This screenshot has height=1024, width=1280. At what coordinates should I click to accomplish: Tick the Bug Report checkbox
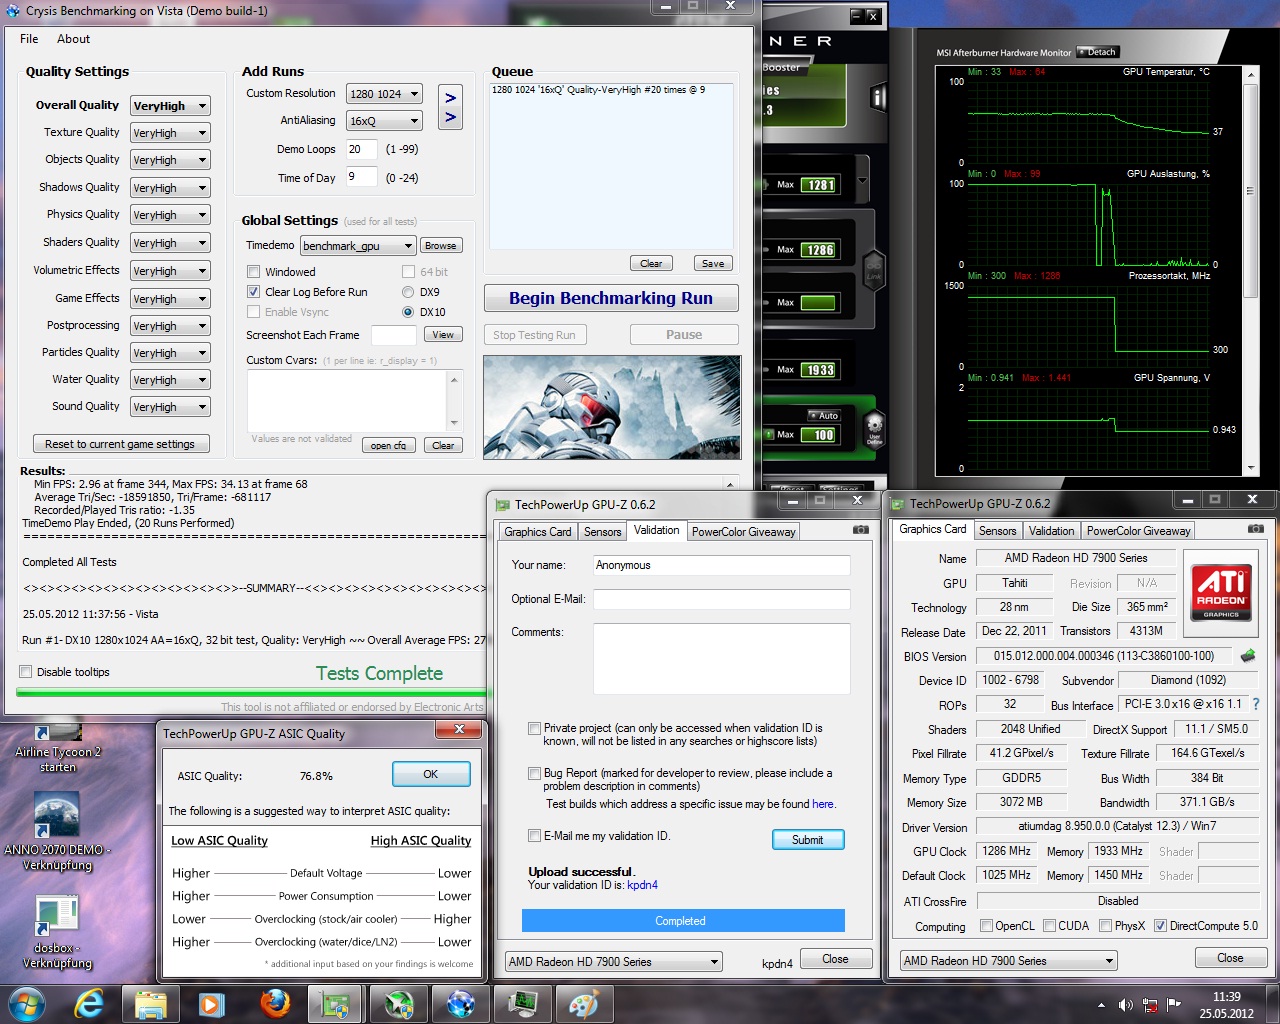click(535, 773)
